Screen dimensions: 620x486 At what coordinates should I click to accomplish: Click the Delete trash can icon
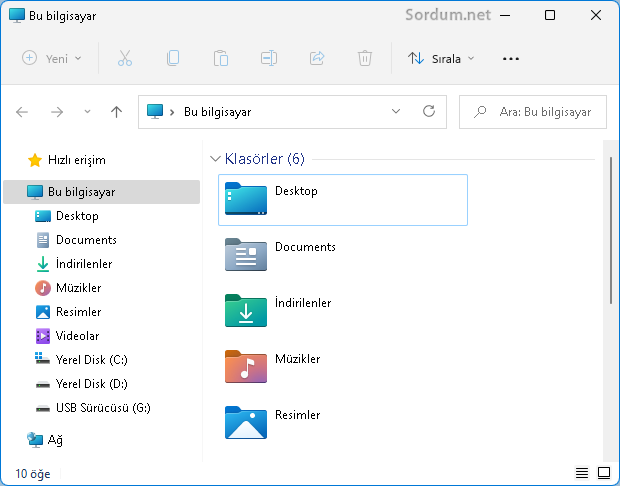coord(365,59)
